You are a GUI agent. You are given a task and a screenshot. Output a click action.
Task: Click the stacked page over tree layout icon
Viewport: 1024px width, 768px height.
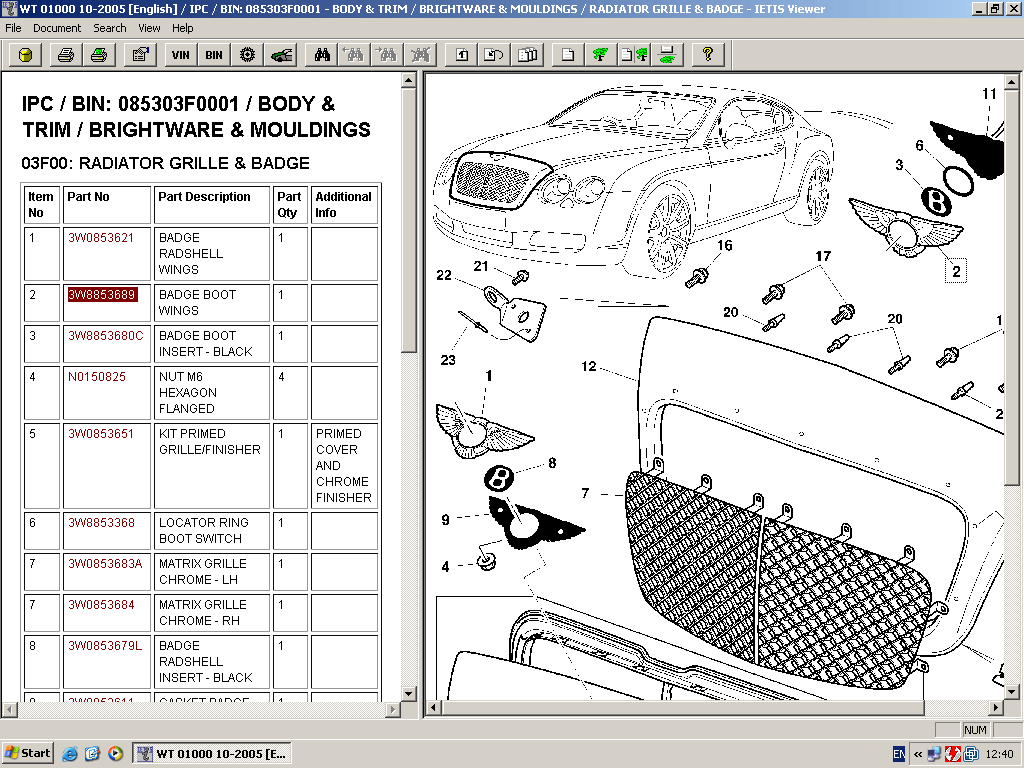click(667, 55)
